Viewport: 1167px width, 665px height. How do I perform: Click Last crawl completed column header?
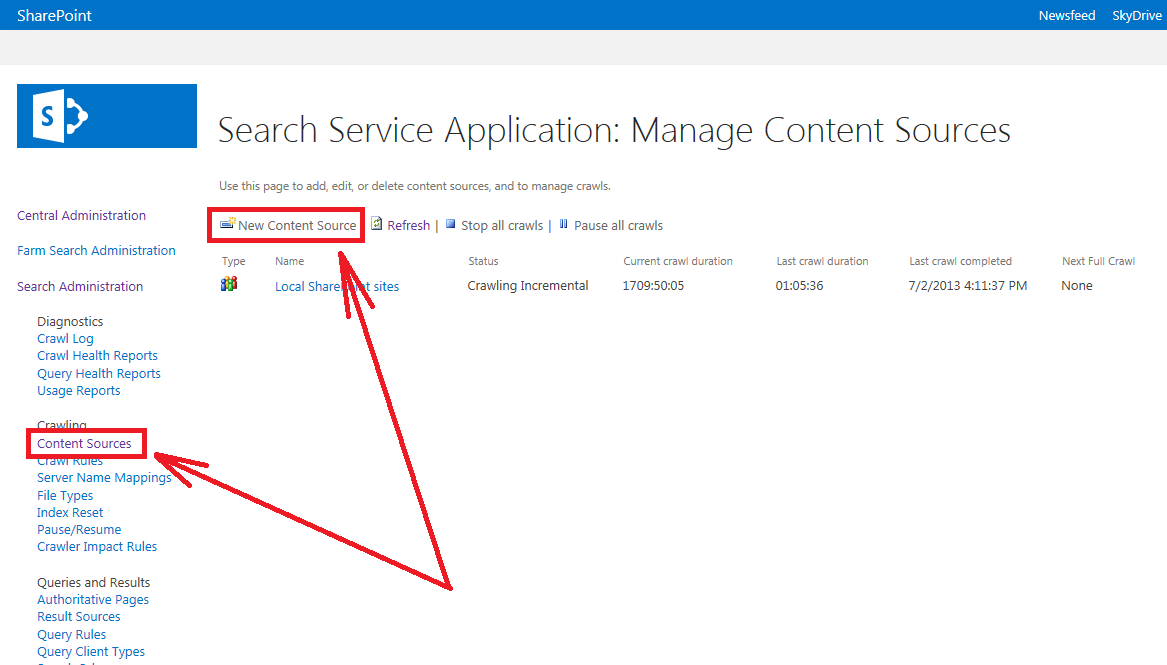960,261
